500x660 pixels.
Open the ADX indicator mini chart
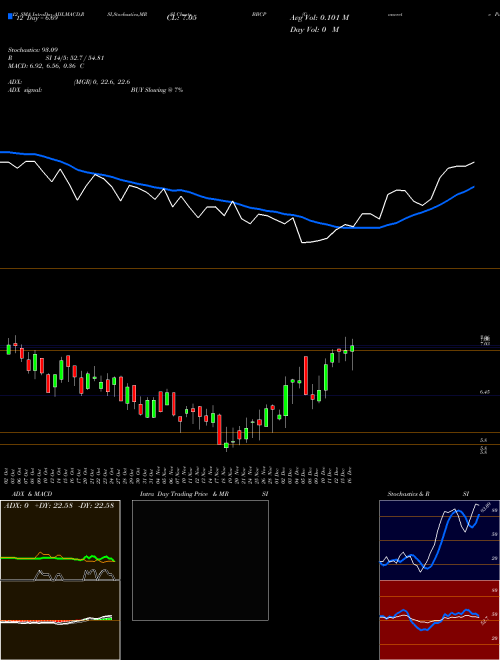click(x=60, y=540)
